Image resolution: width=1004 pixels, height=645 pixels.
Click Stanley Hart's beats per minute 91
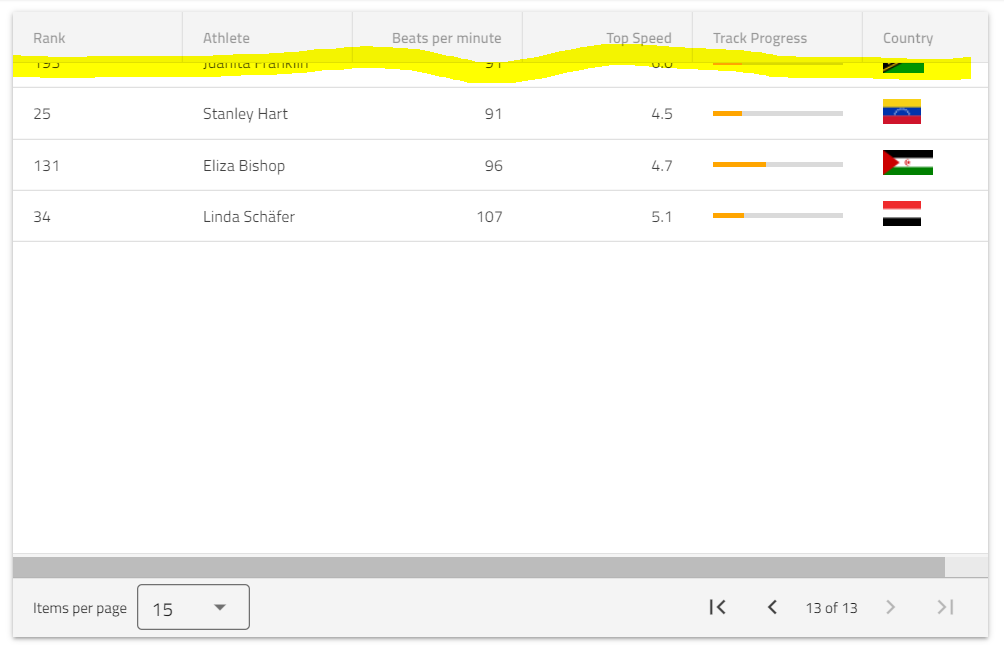click(493, 113)
